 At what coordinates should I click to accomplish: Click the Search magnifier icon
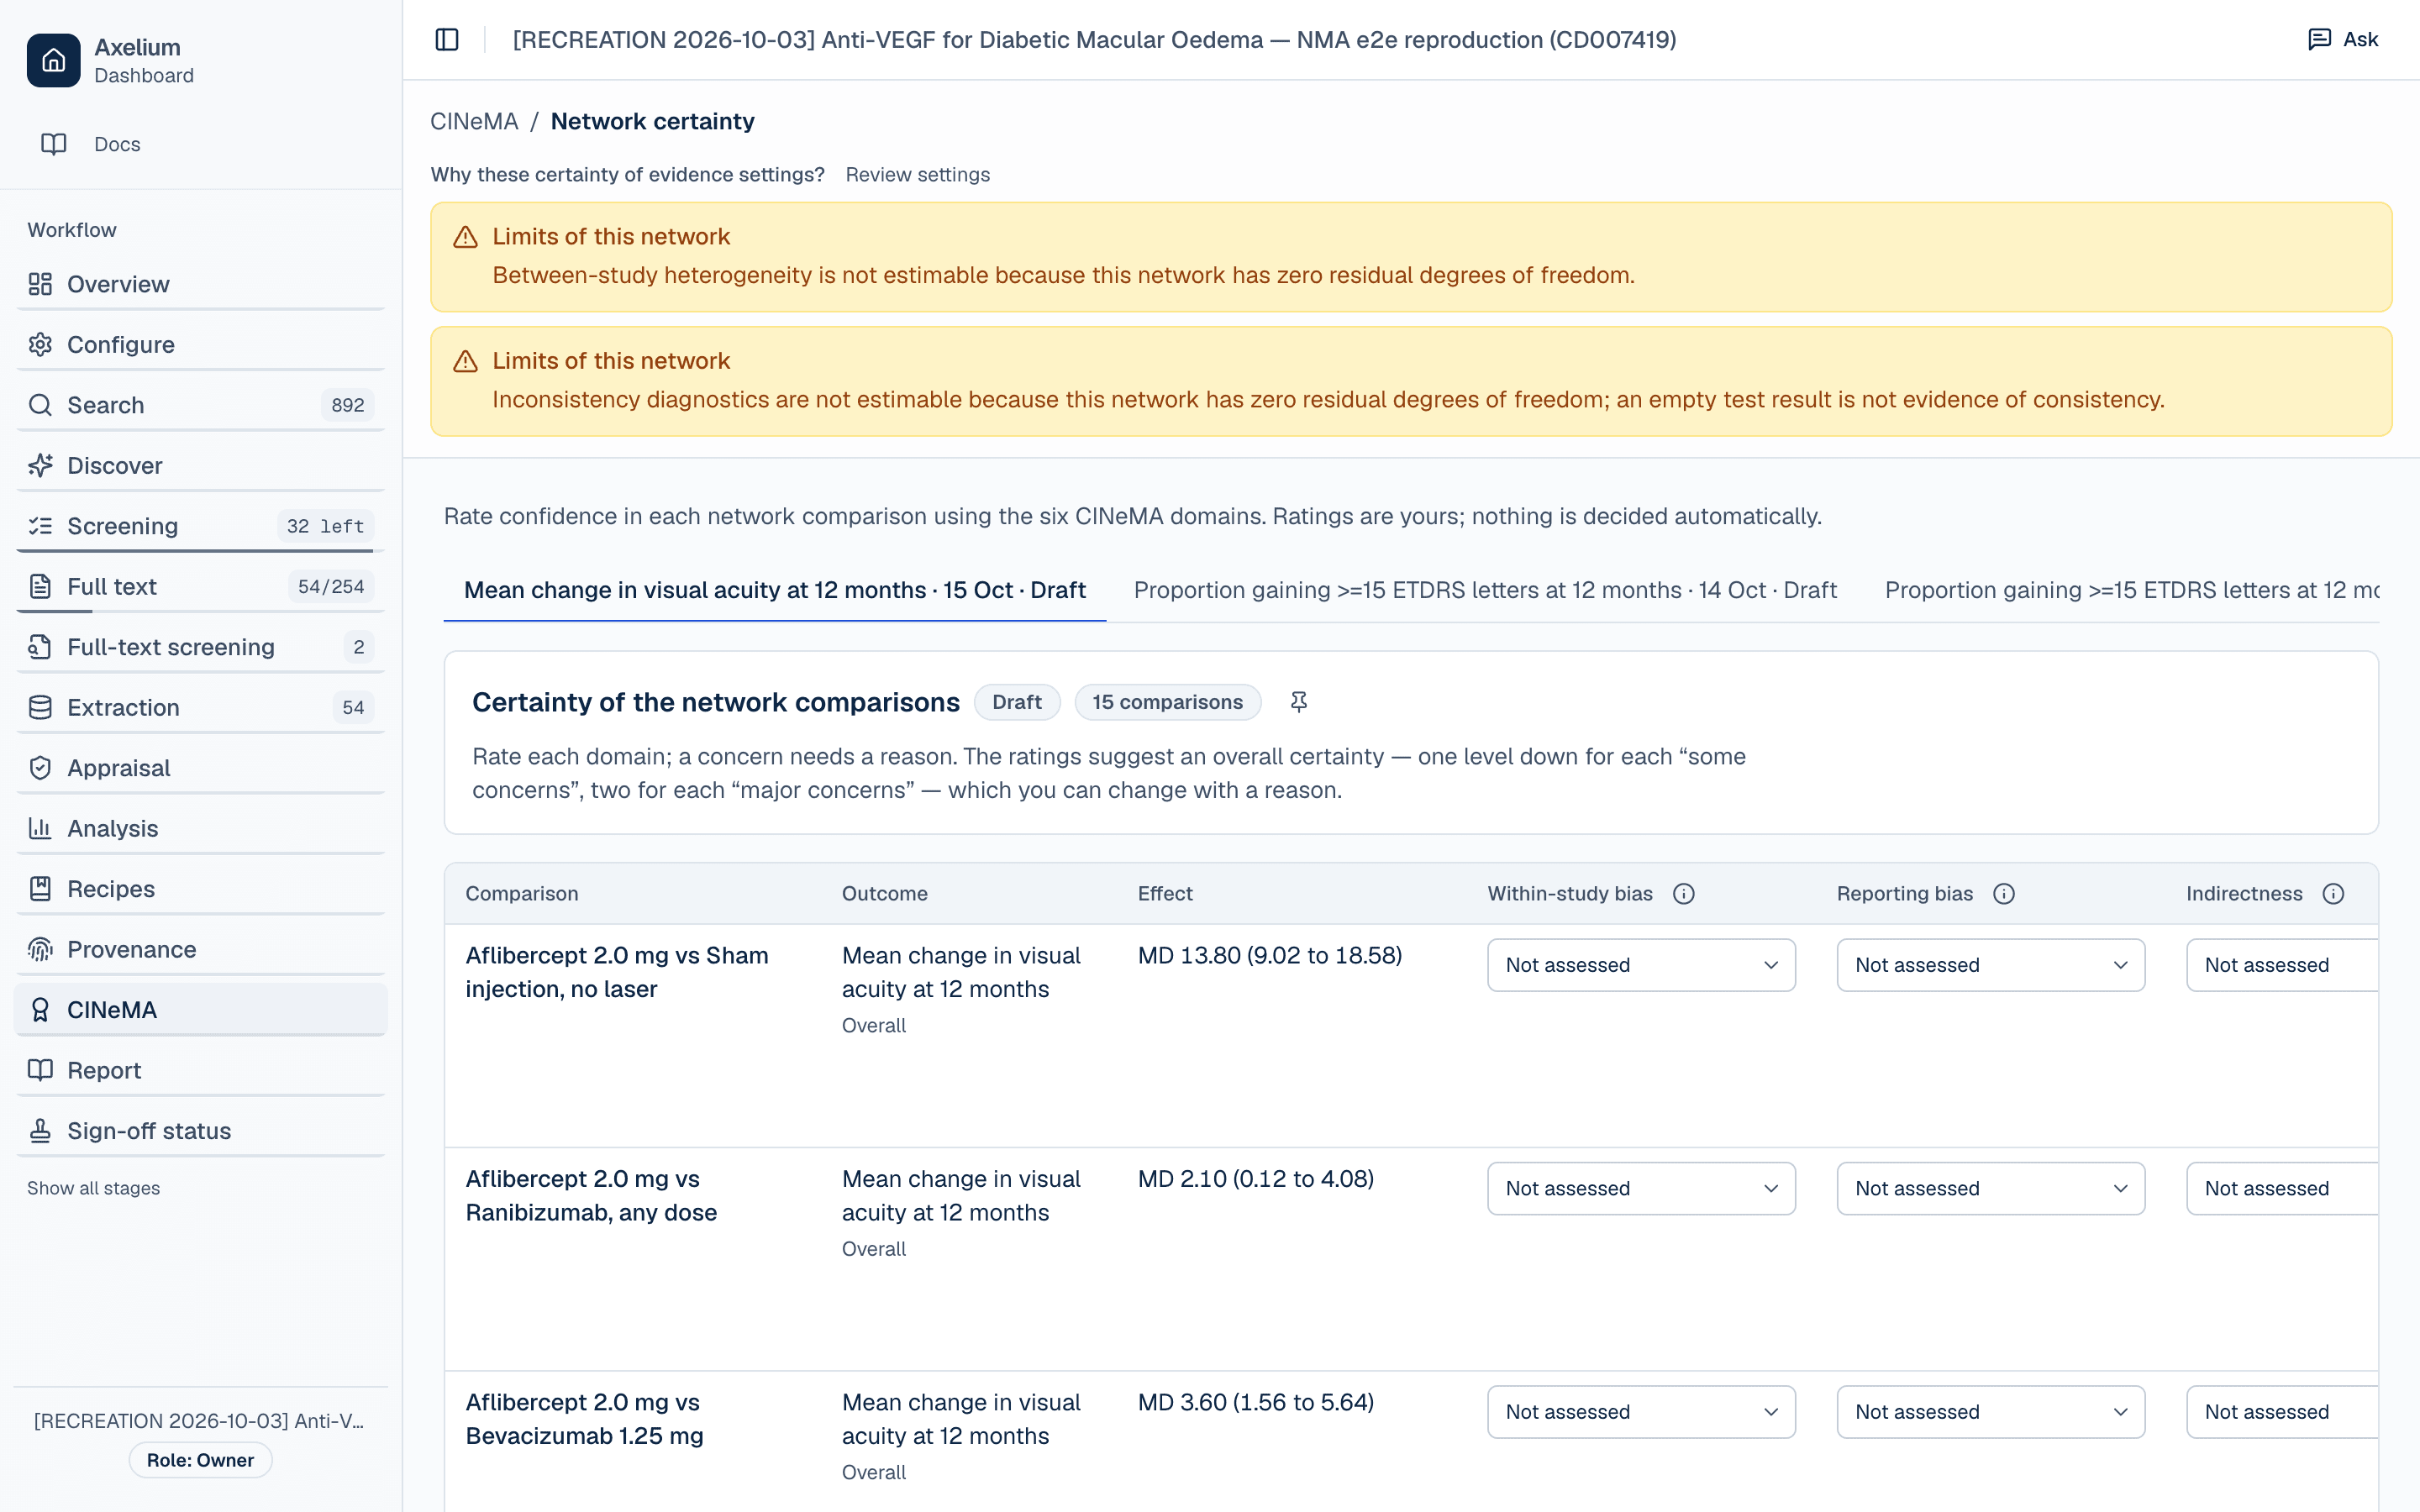click(40, 405)
